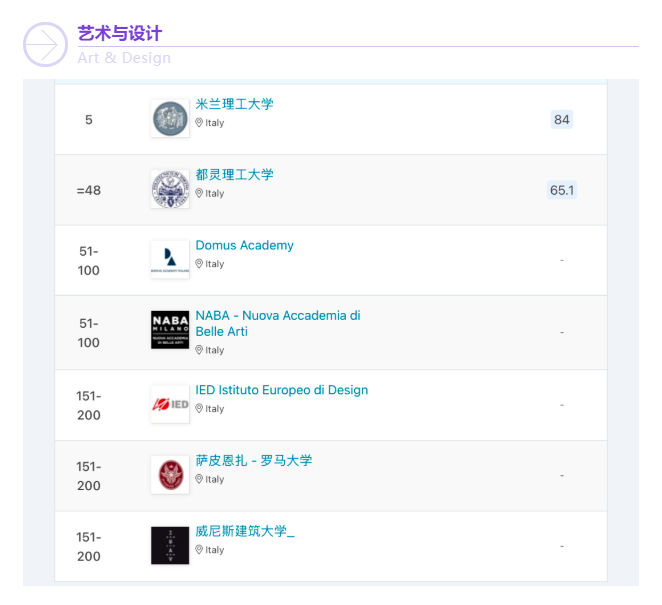The height and width of the screenshot is (605, 662).
Task: Click the circled arrow icon beside 艺术与设计
Action: point(45,44)
